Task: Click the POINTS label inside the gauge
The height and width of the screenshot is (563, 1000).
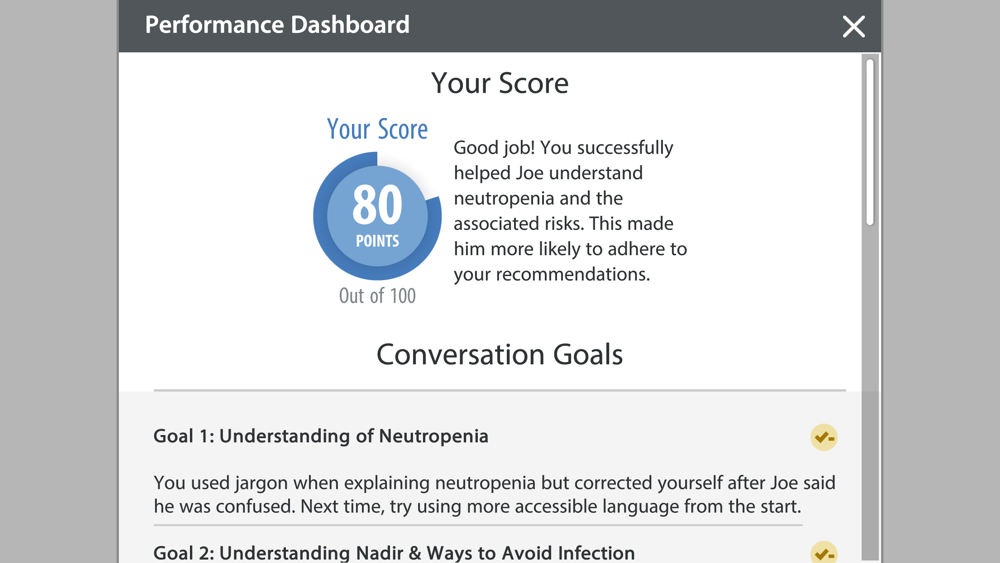Action: point(378,241)
